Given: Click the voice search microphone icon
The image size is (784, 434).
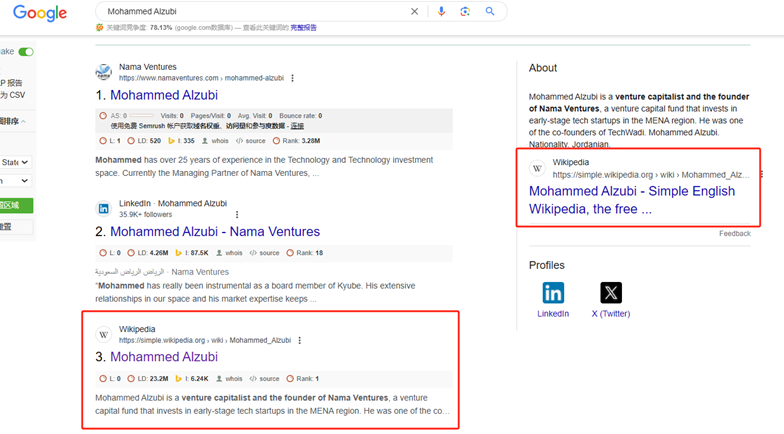Looking at the screenshot, I should coord(441,12).
